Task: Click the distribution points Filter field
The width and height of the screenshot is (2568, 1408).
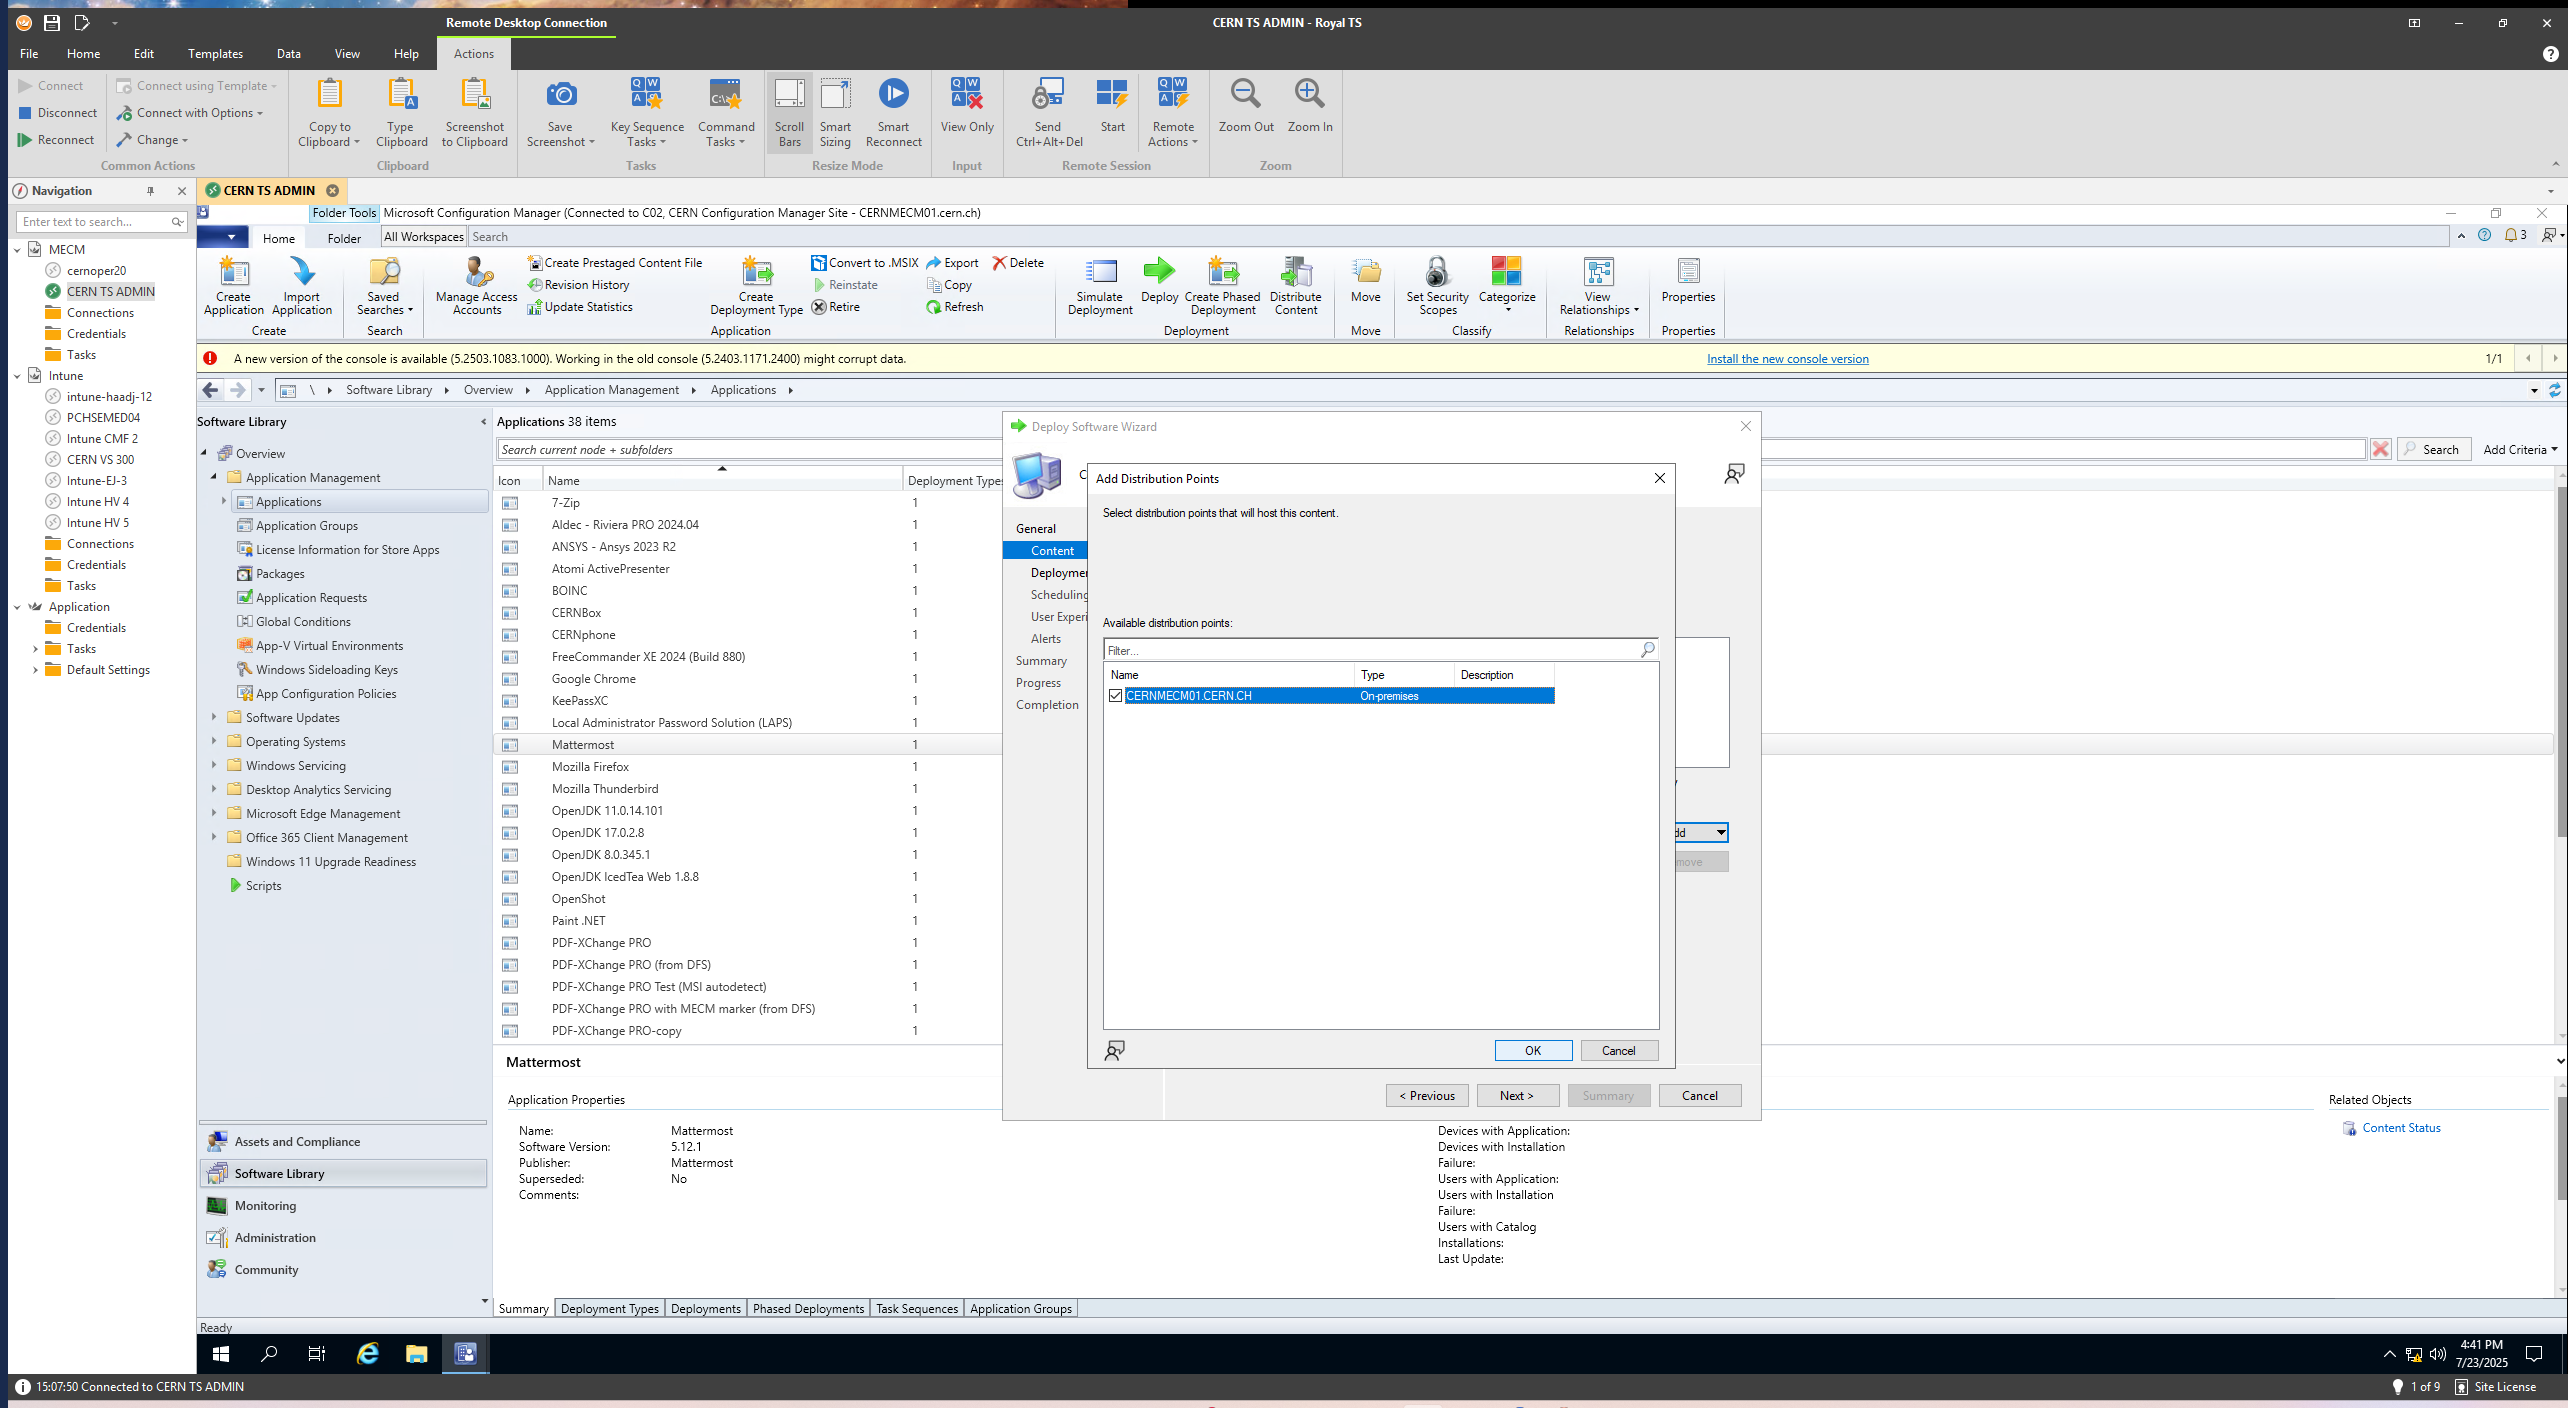Action: [x=1370, y=650]
